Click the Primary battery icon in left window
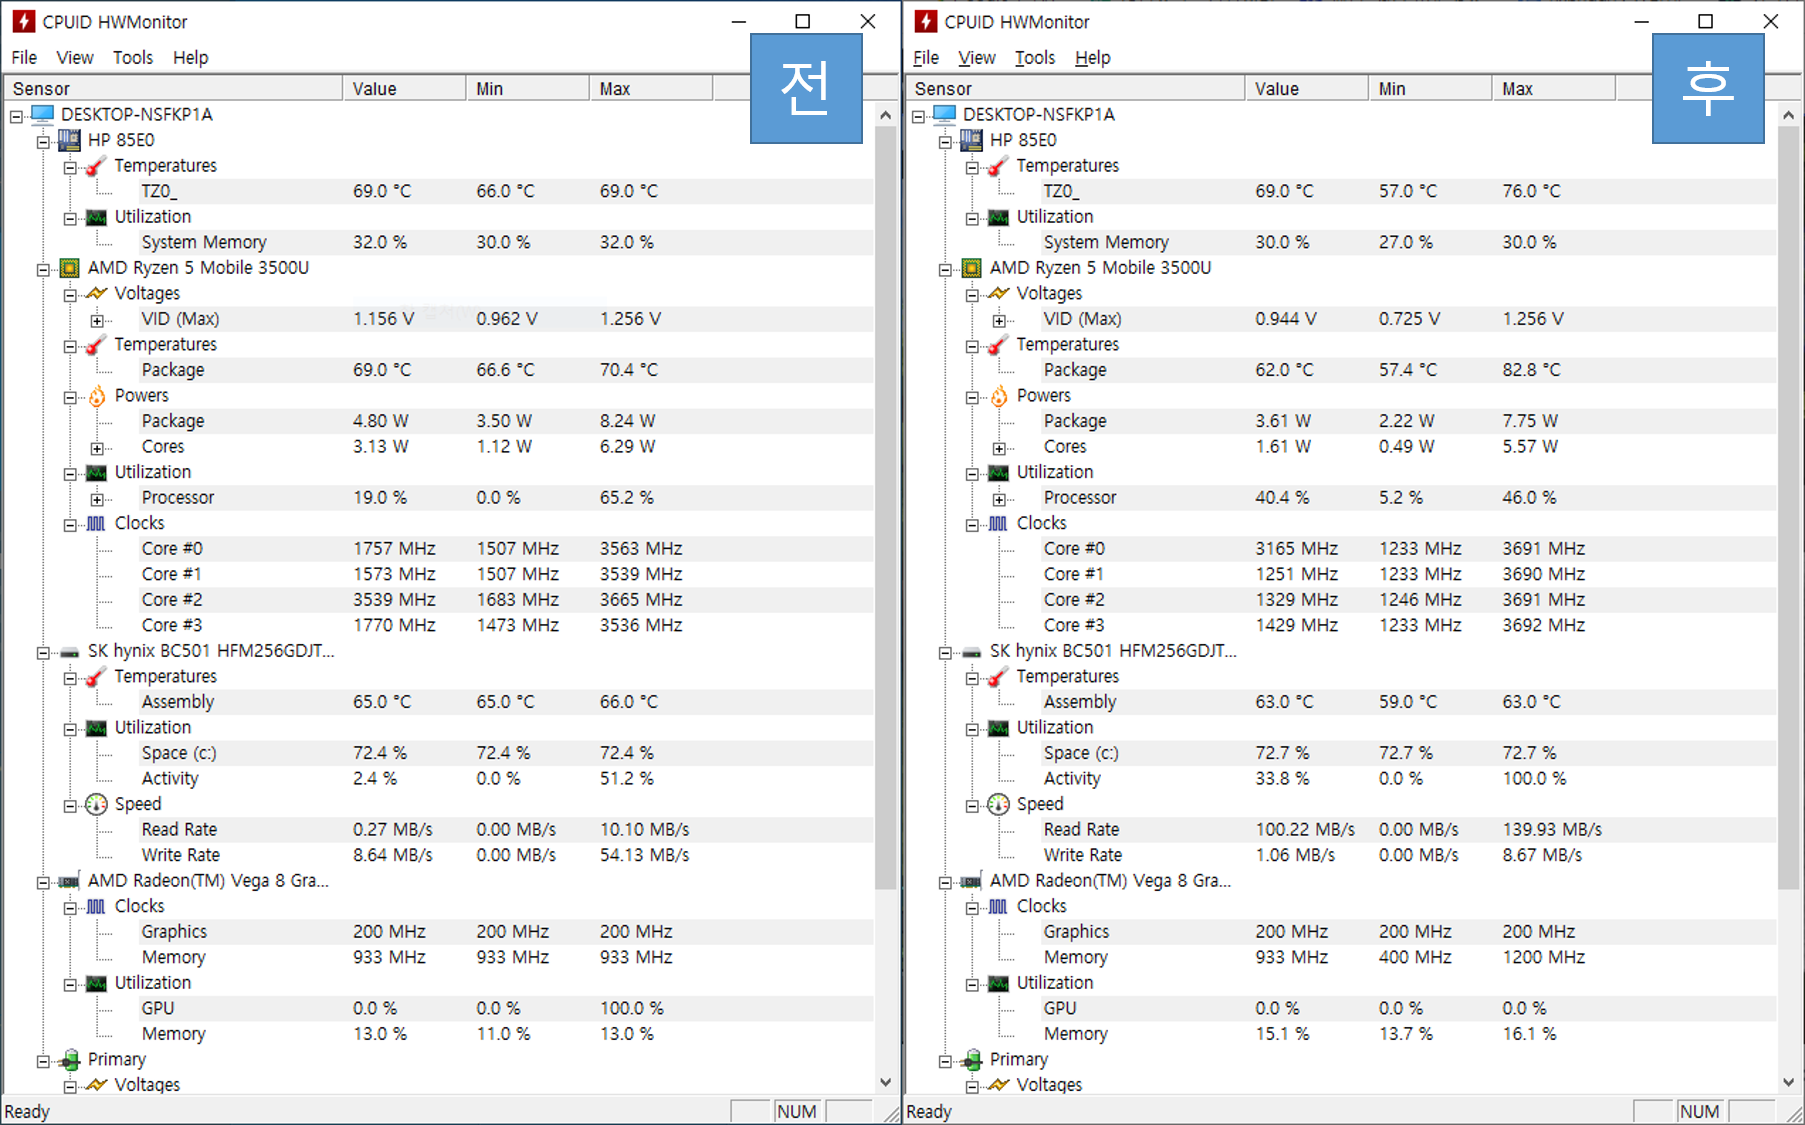Viewport: 1805px width, 1125px height. click(69, 1060)
